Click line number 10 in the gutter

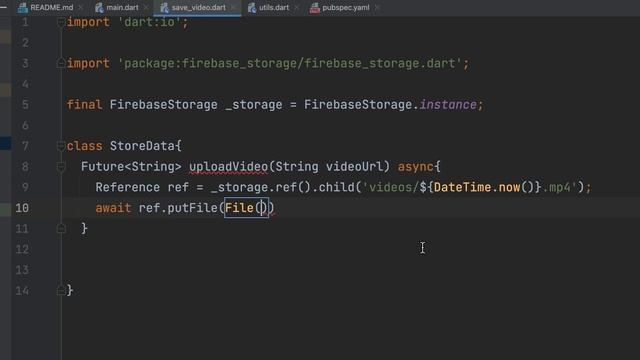pyautogui.click(x=22, y=208)
